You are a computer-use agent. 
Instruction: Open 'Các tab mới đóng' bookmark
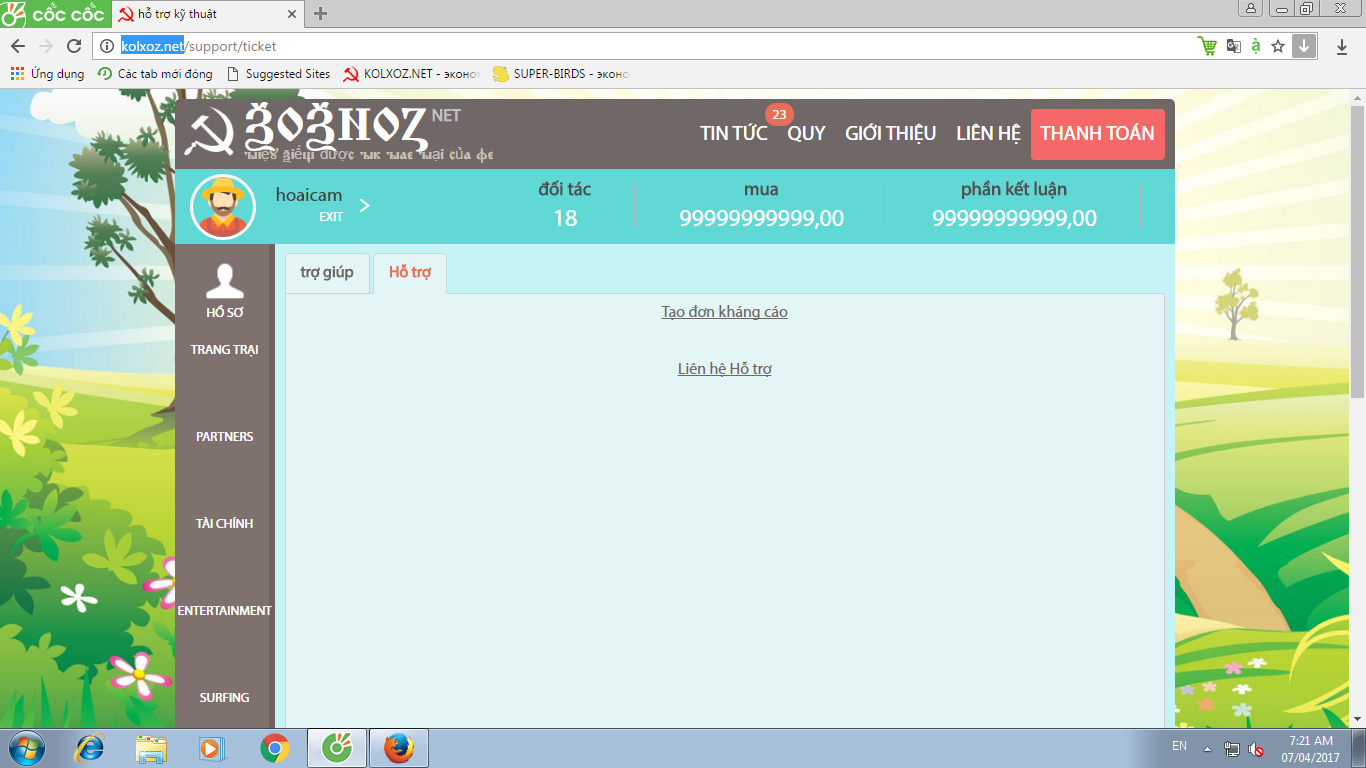point(155,74)
